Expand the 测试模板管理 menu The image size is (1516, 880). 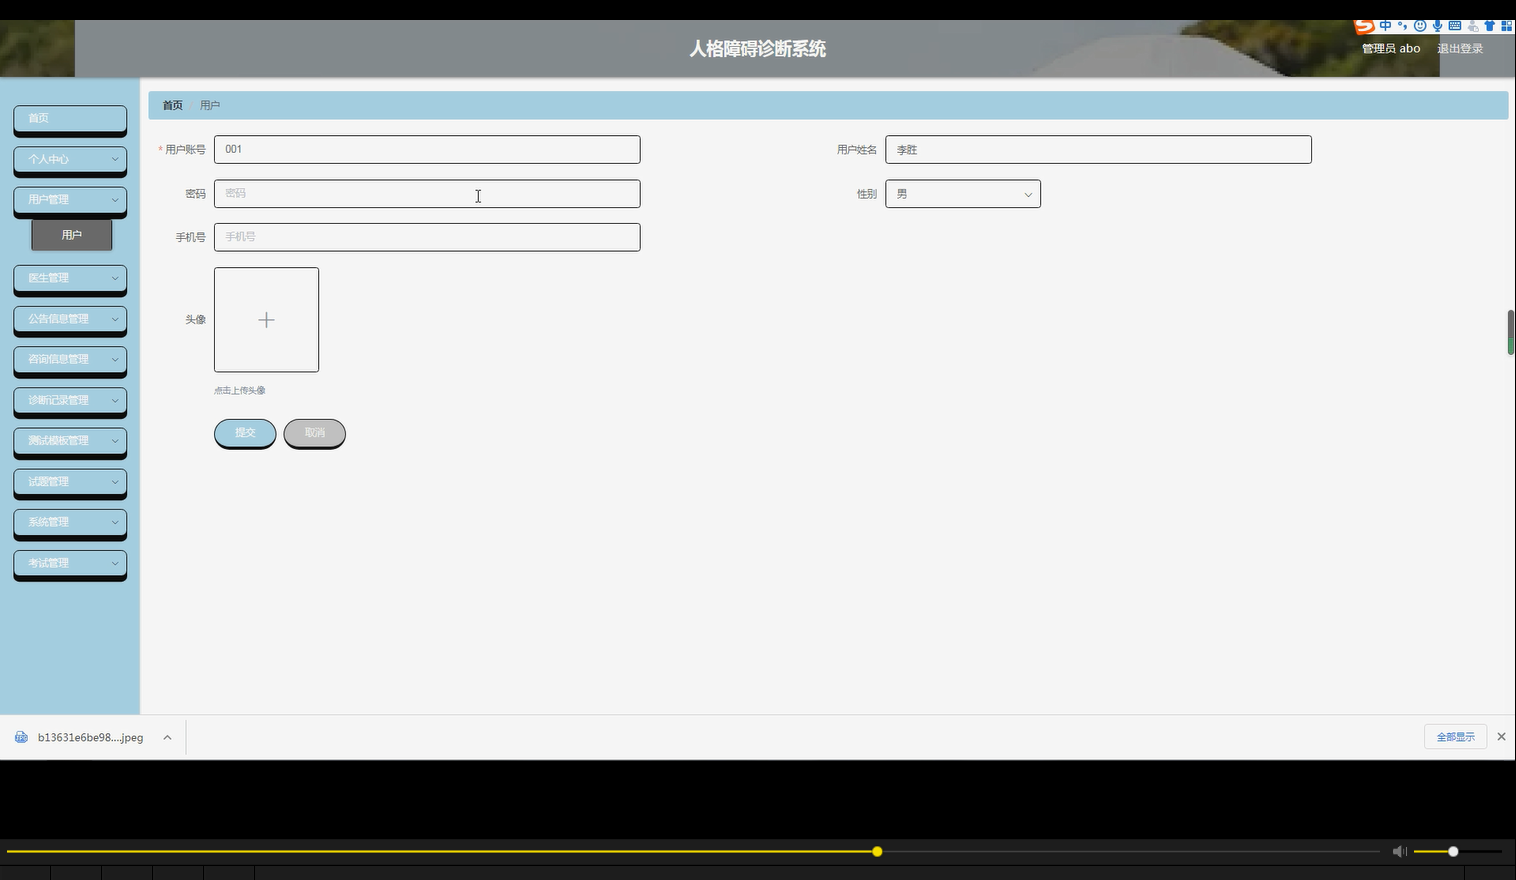point(70,441)
